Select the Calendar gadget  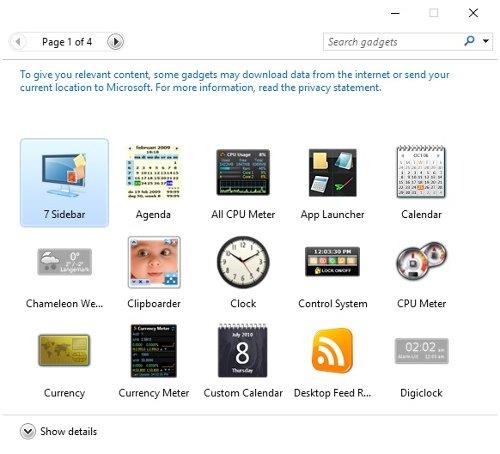coord(421,172)
